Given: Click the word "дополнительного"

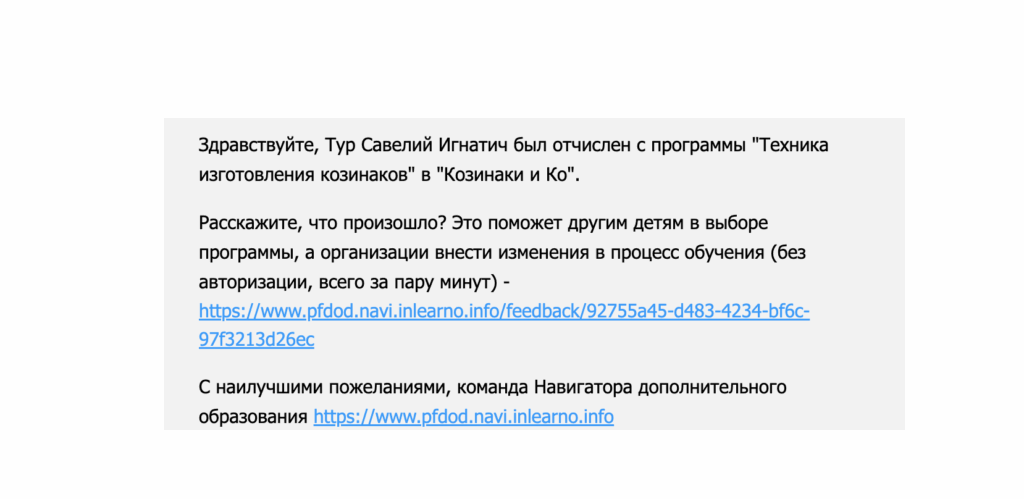Looking at the screenshot, I should (x=712, y=387).
